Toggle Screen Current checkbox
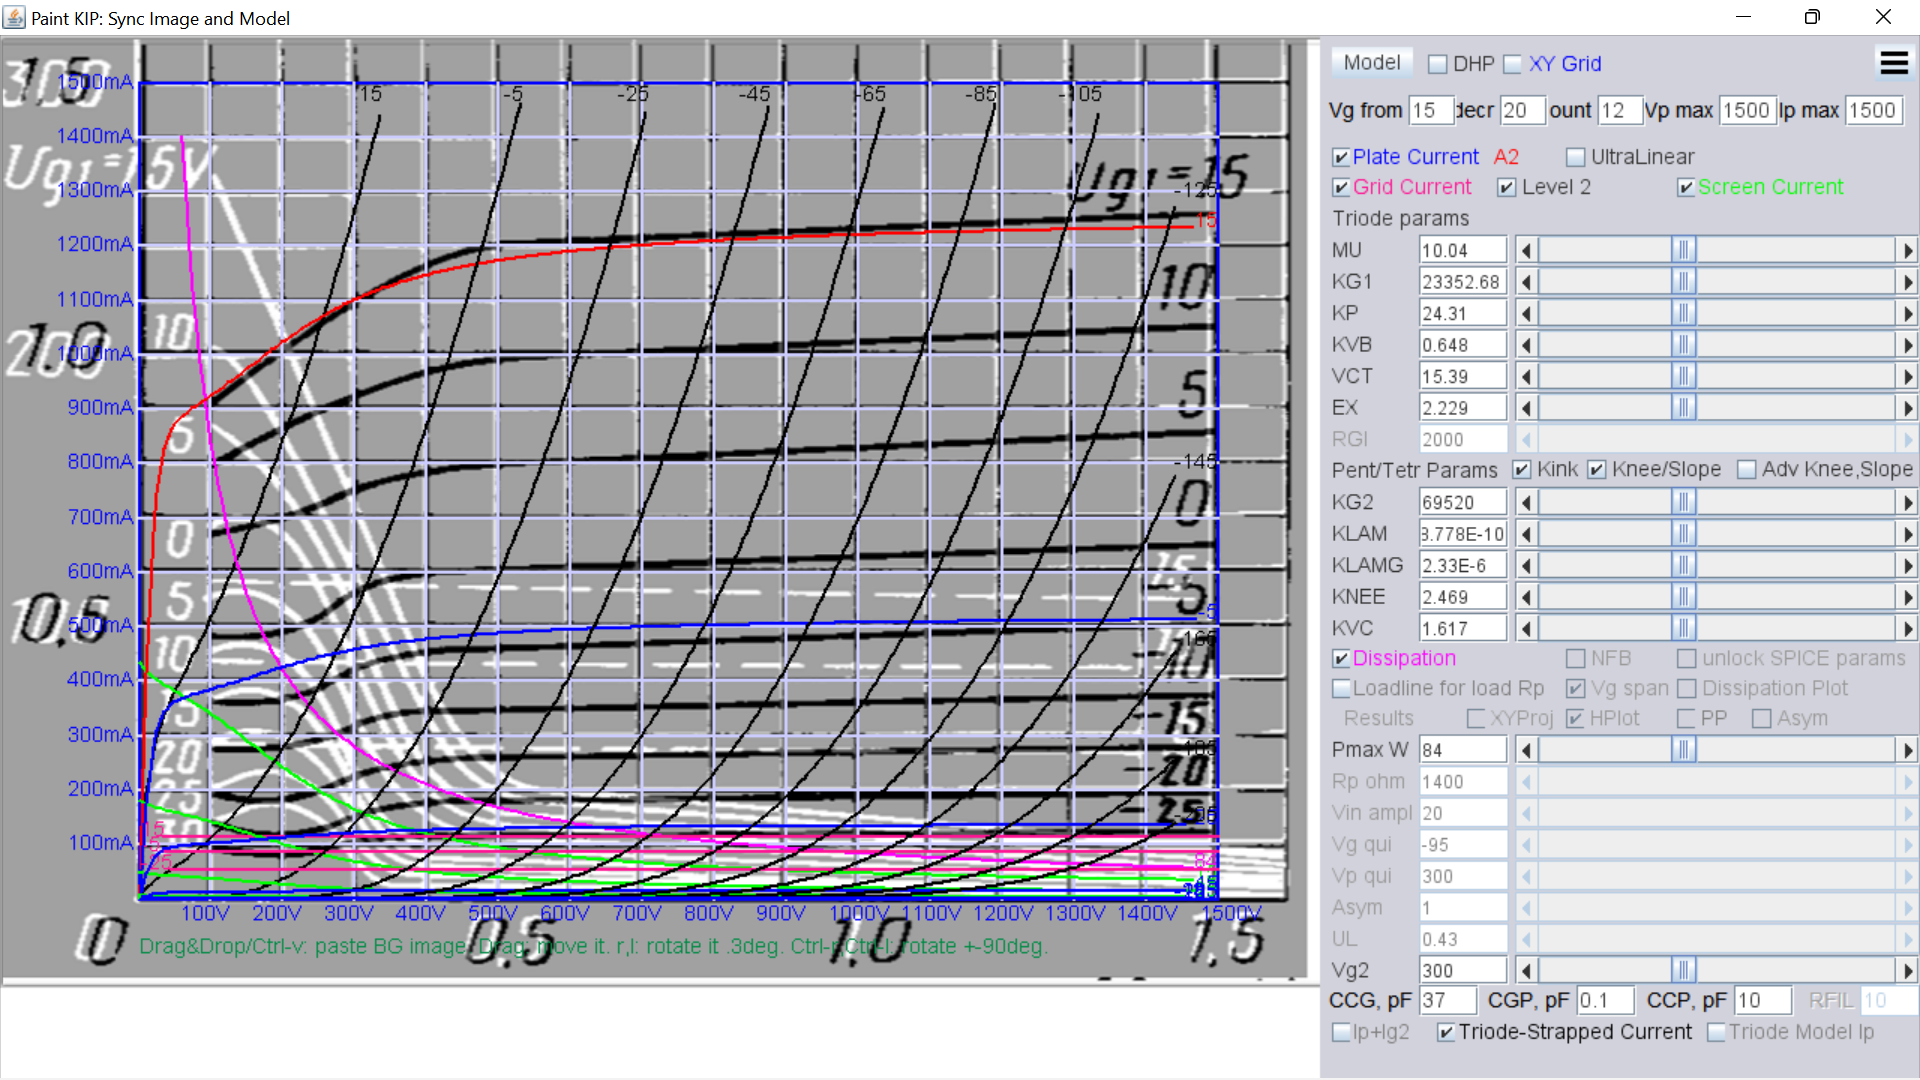The image size is (1920, 1080). pyautogui.click(x=1686, y=188)
